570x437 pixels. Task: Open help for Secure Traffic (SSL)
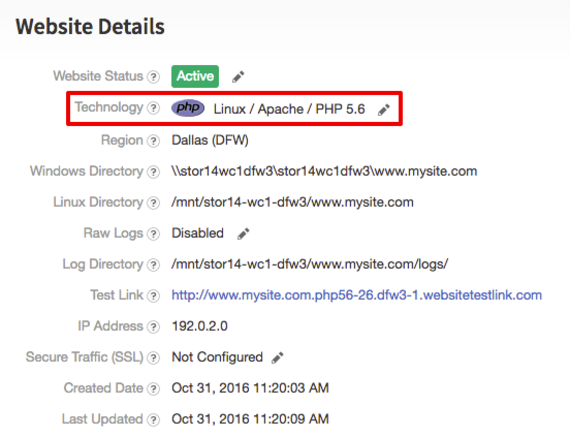153,358
